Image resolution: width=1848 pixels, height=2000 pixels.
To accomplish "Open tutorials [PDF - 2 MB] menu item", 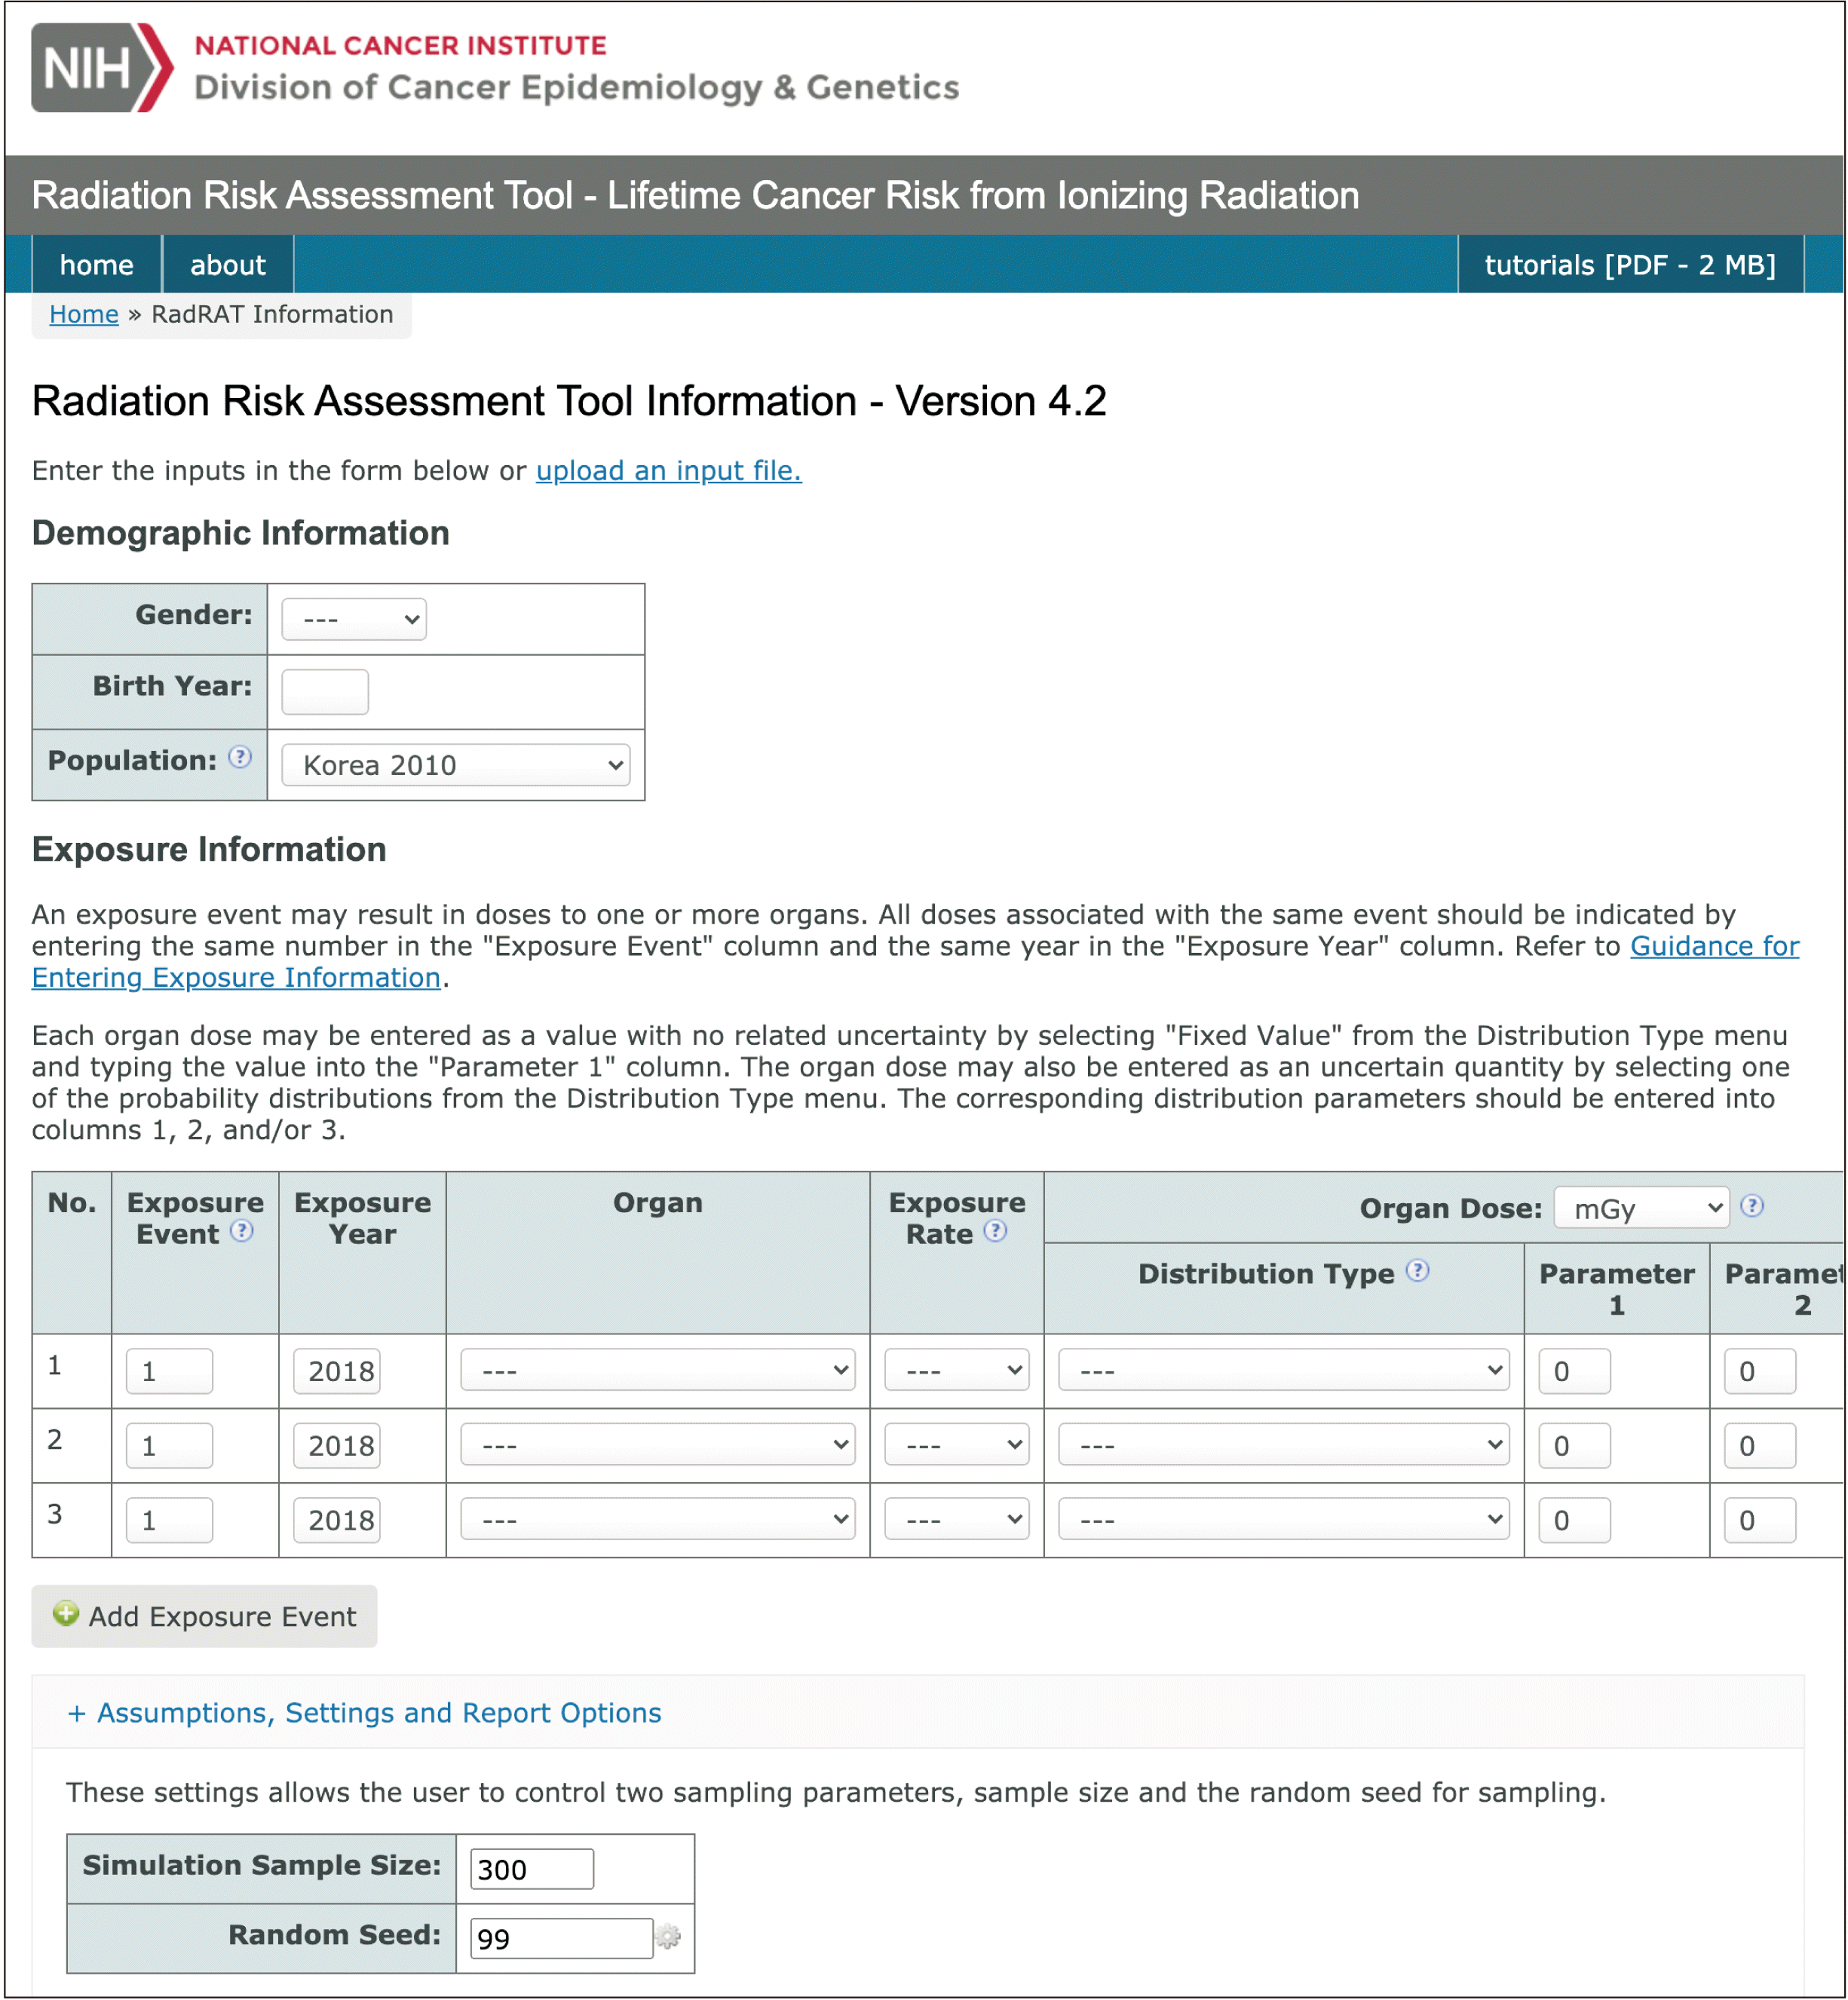I will 1631,264.
